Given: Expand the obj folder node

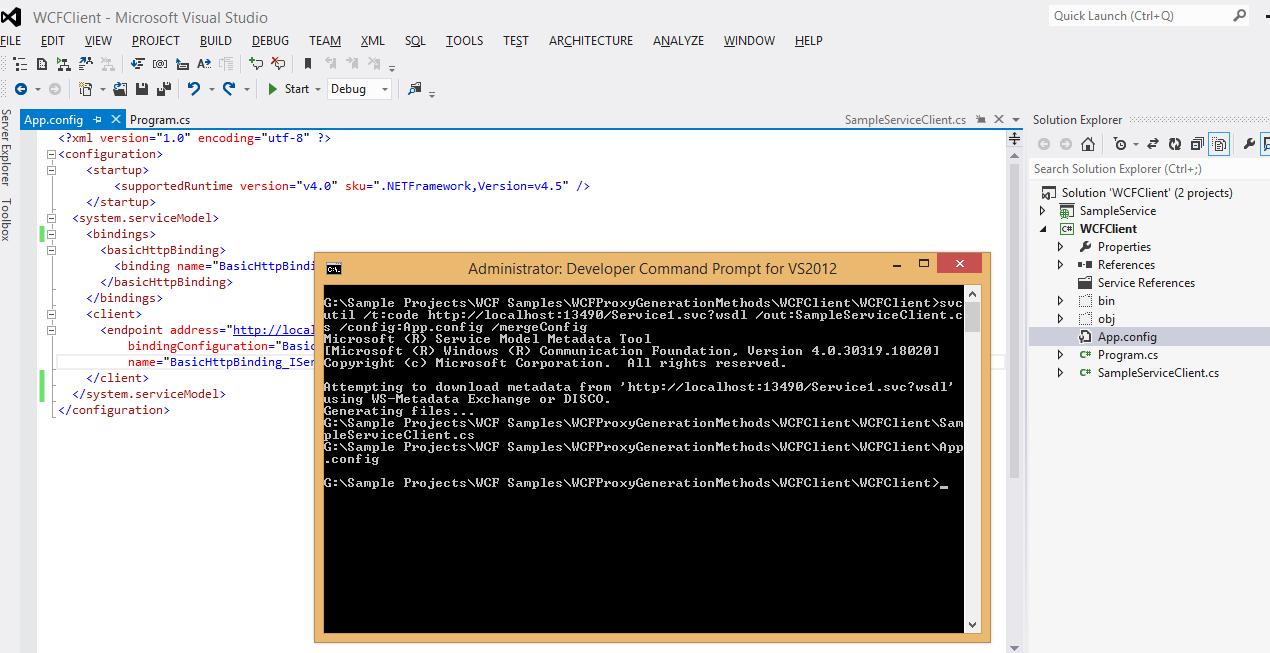Looking at the screenshot, I should 1061,319.
